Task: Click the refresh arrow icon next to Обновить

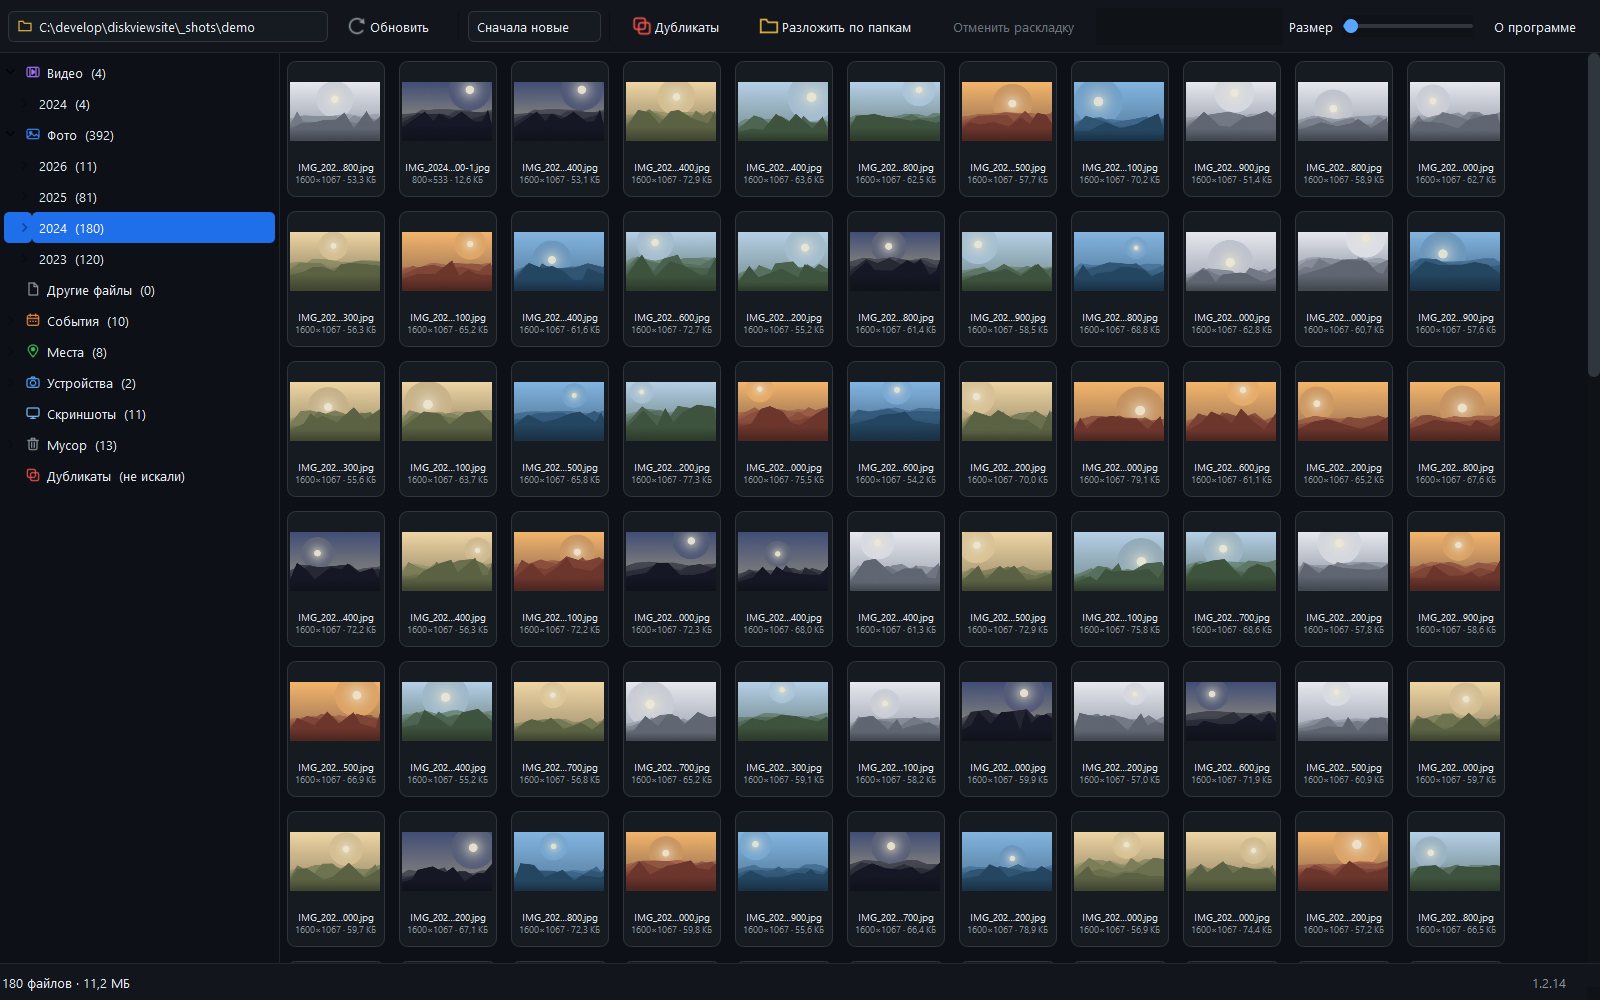Action: (356, 27)
